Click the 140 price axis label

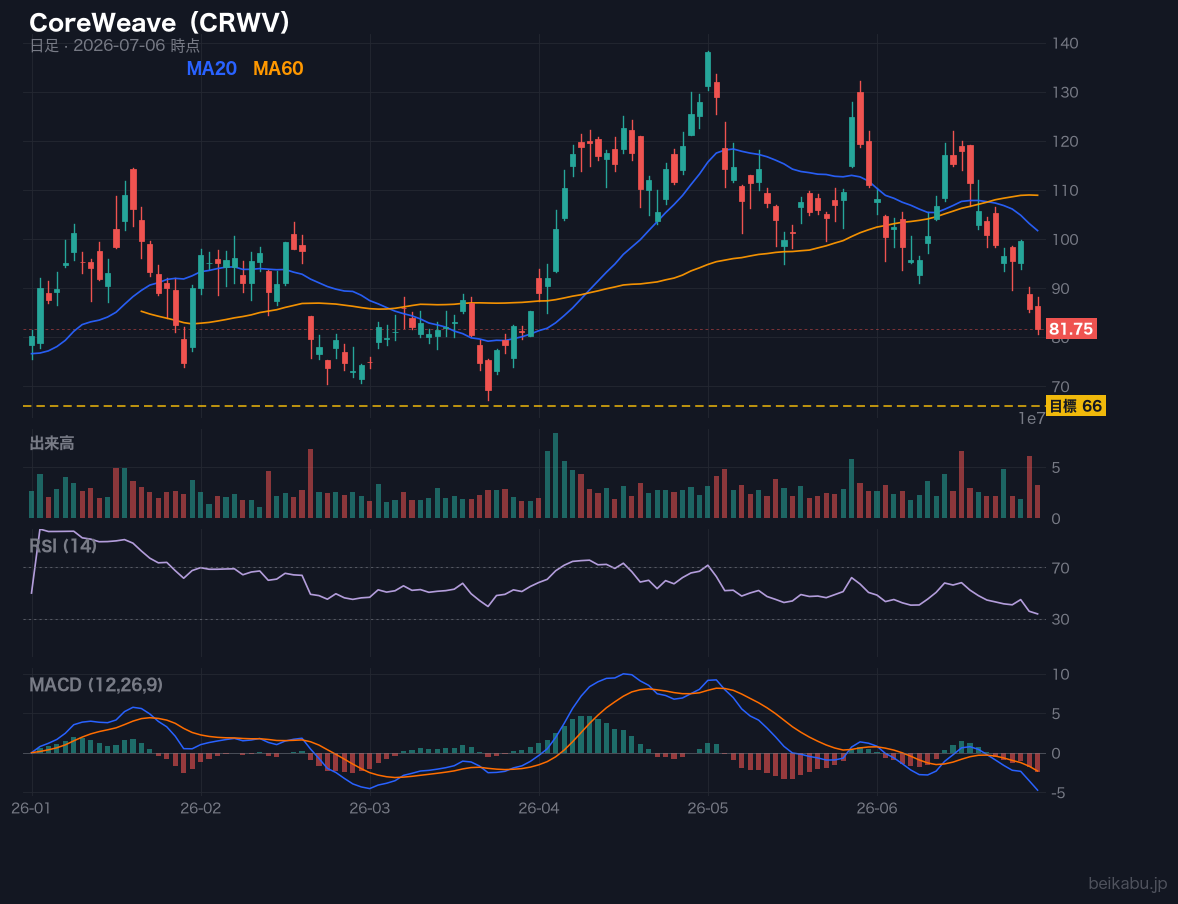click(1065, 44)
